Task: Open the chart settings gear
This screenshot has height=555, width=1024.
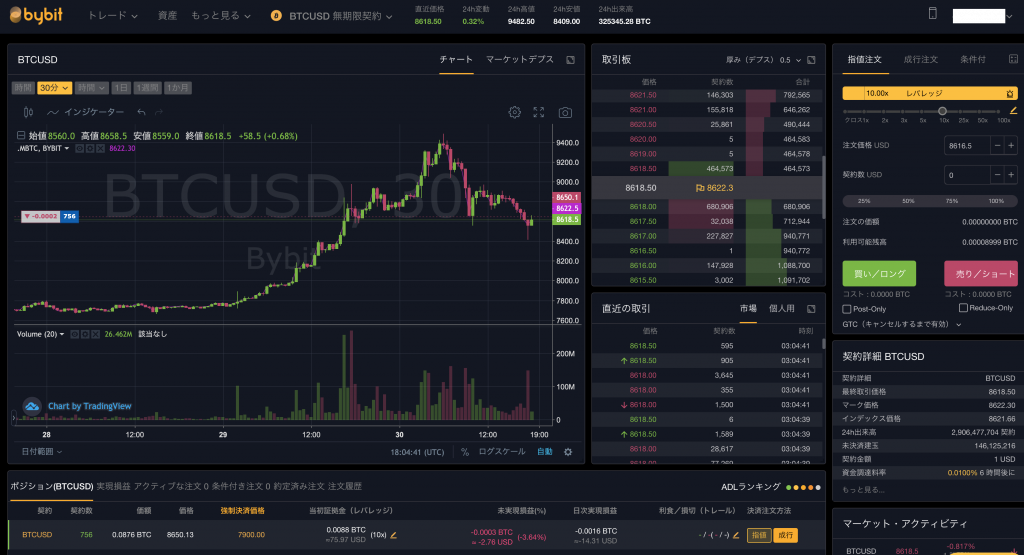Action: coord(515,112)
